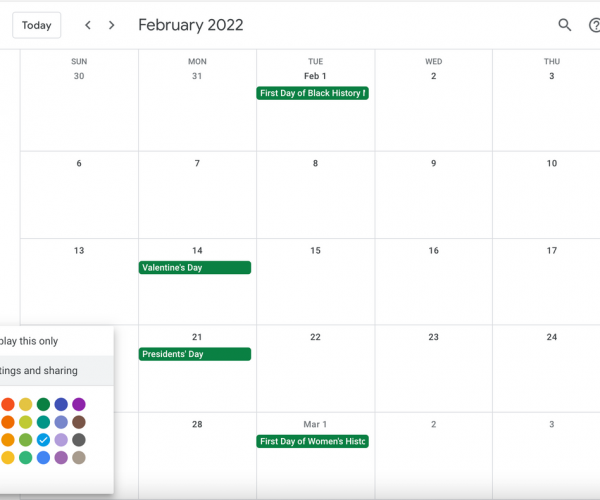
Task: Select date '24' in the calendar
Action: [552, 337]
